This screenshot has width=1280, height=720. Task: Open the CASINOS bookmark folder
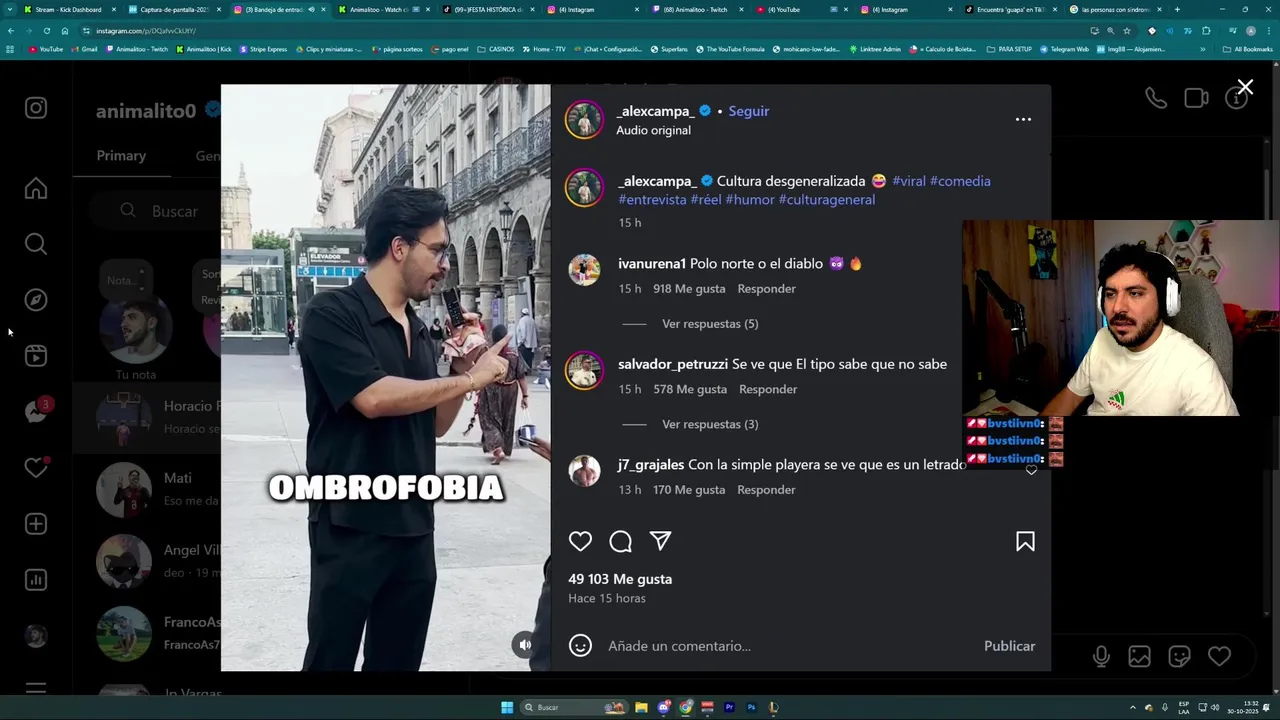click(495, 49)
